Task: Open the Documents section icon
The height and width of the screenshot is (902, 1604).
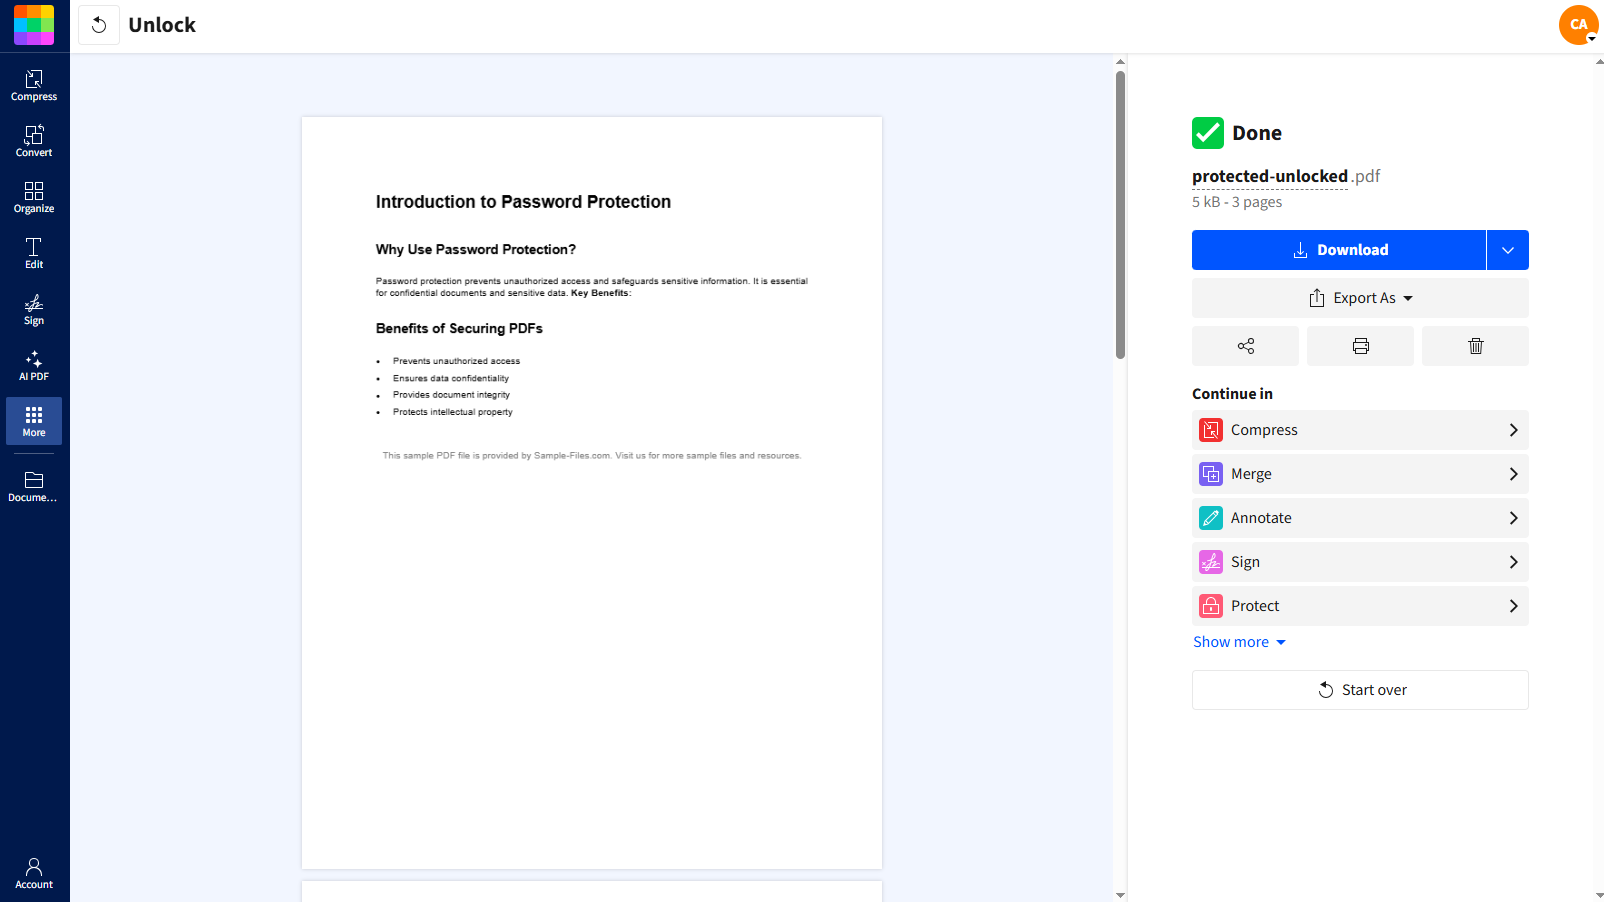Action: pos(34,485)
